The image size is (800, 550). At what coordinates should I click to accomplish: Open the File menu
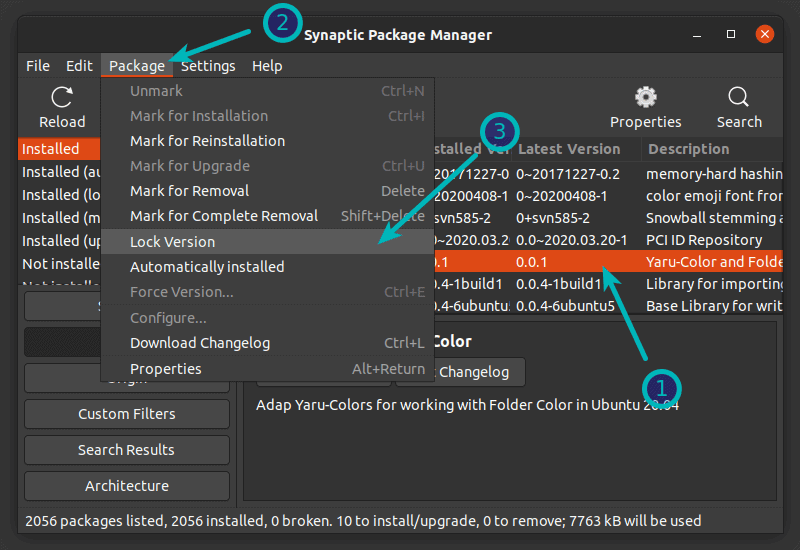38,66
